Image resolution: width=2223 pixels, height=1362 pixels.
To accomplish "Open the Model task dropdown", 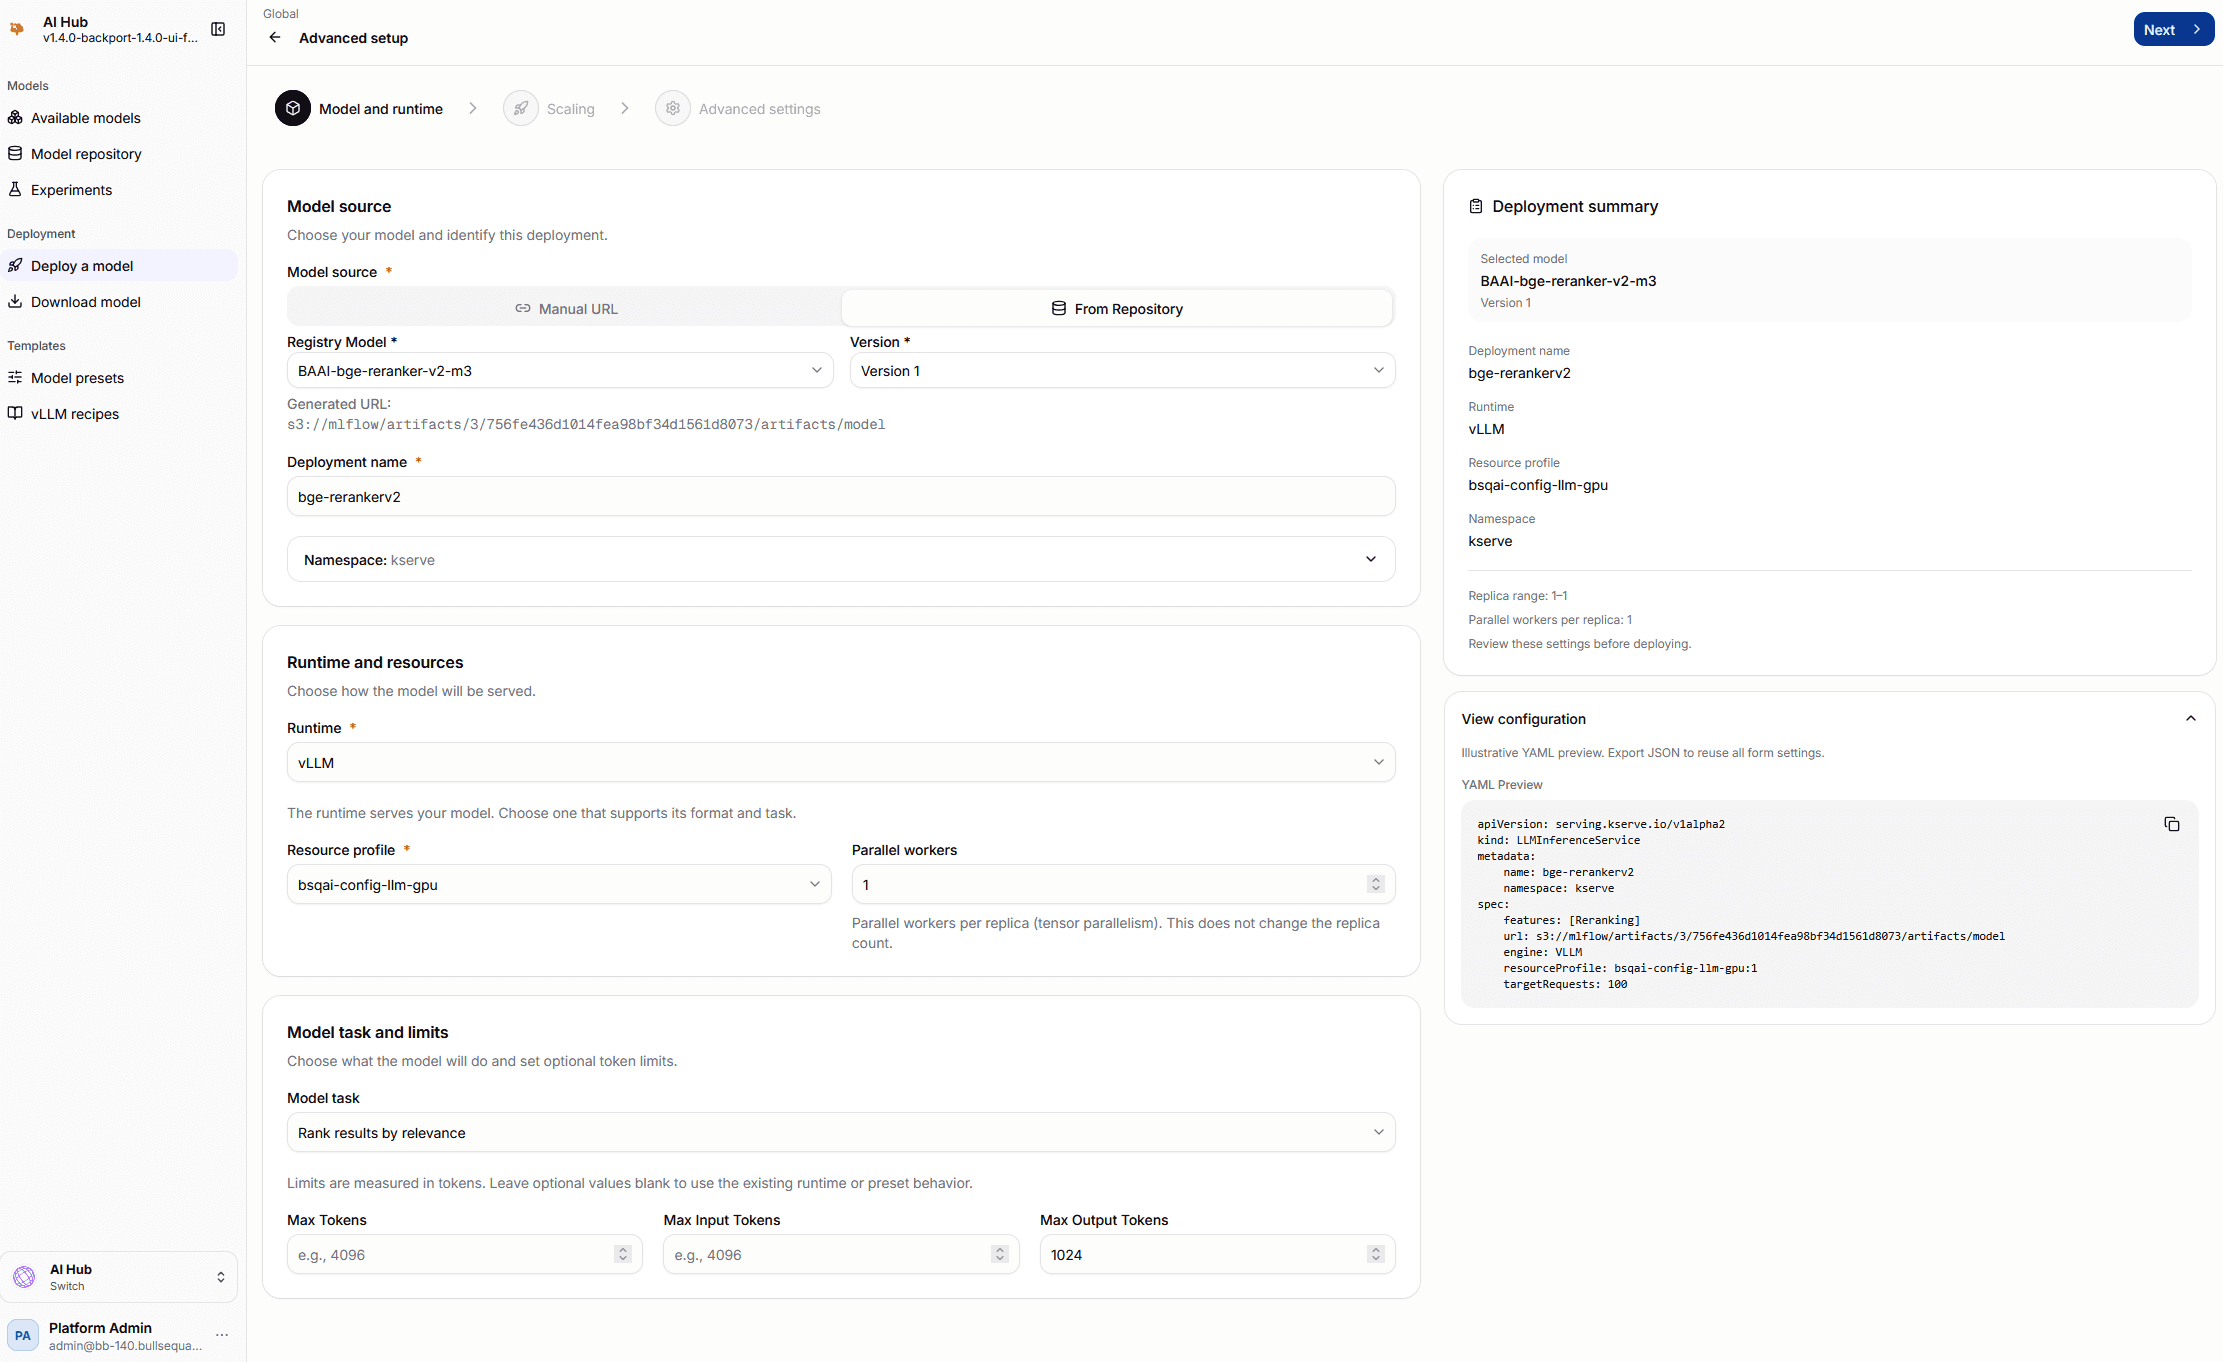I will pos(841,1132).
